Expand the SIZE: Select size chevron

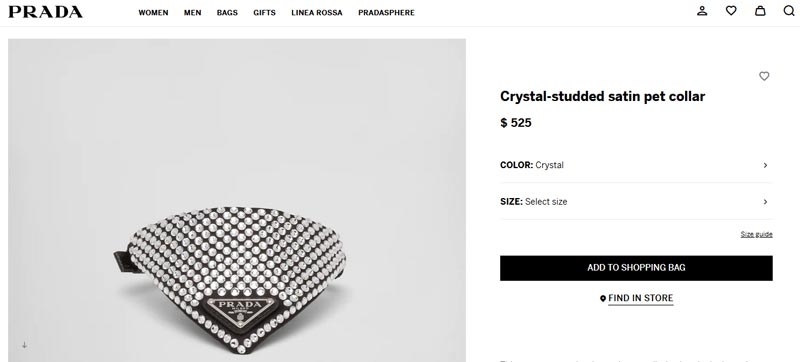pyautogui.click(x=765, y=202)
